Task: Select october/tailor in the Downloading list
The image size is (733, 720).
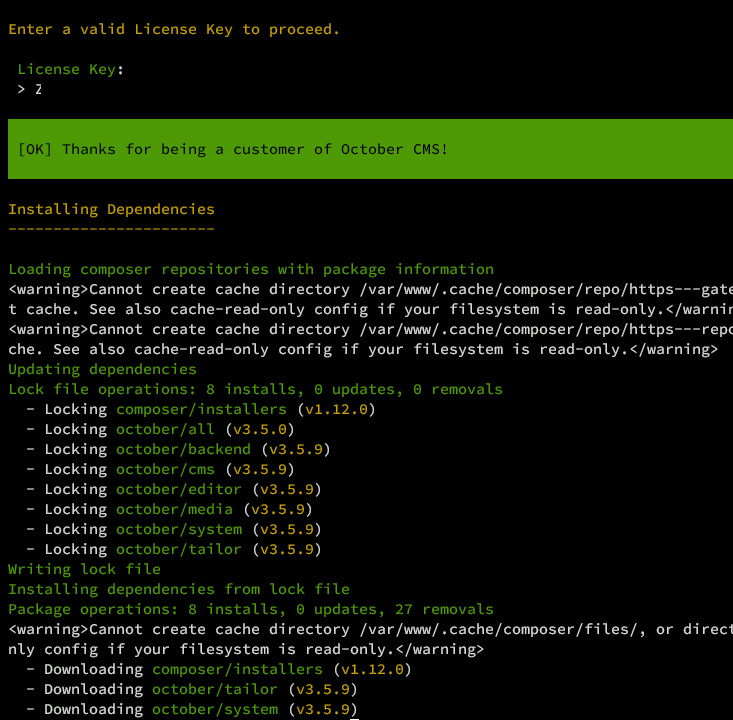Action: 215,689
